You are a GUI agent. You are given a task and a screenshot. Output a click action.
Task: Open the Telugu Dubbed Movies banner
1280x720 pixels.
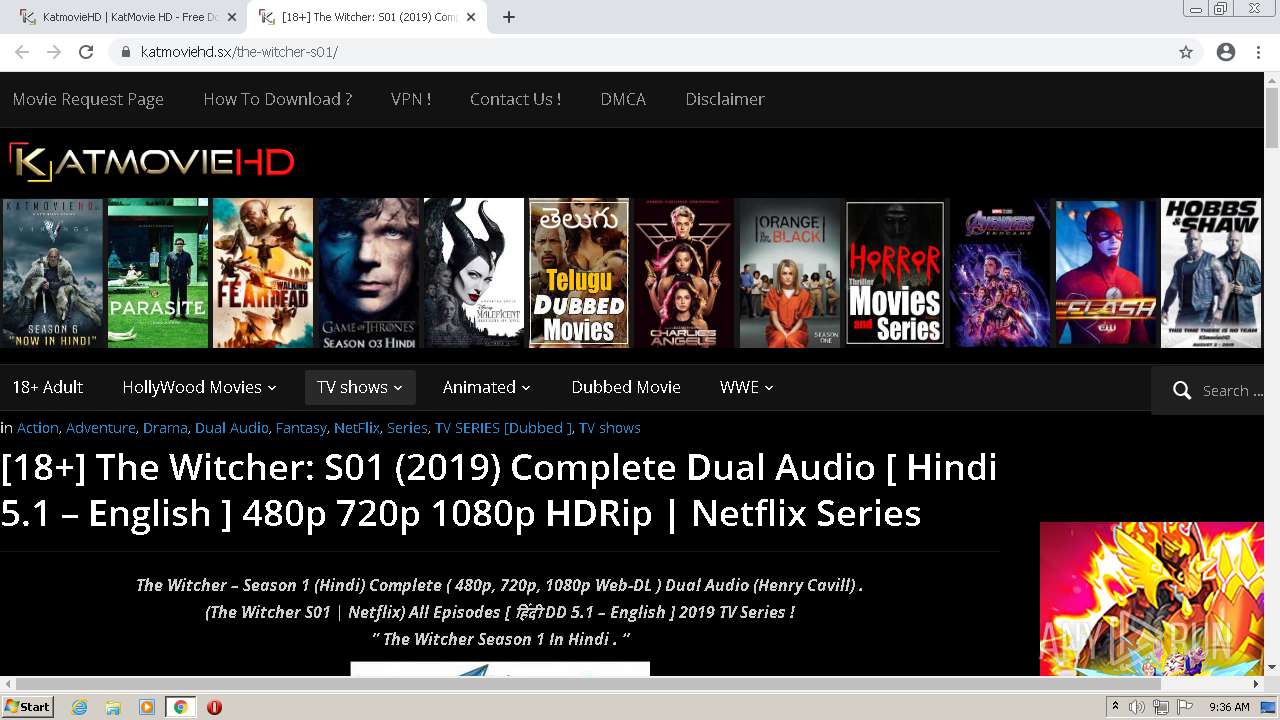pyautogui.click(x=579, y=273)
